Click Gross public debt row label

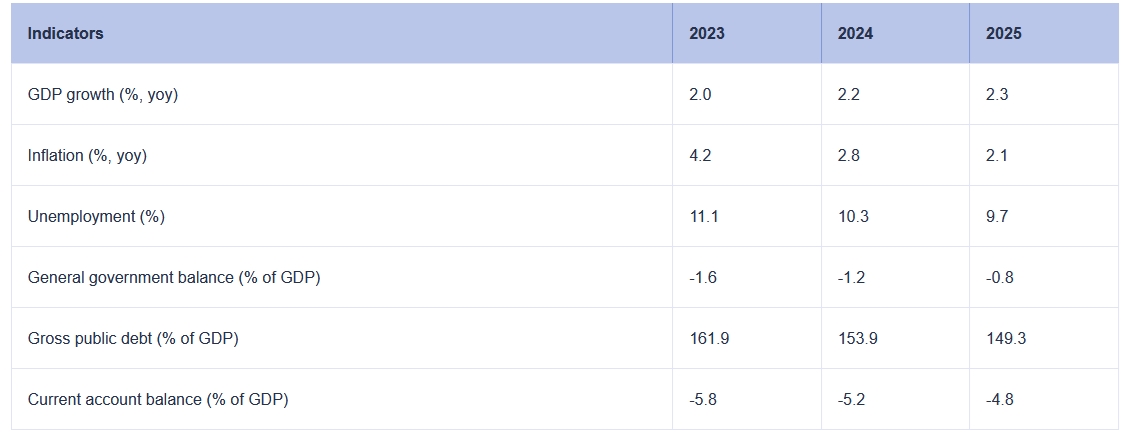pyautogui.click(x=133, y=338)
